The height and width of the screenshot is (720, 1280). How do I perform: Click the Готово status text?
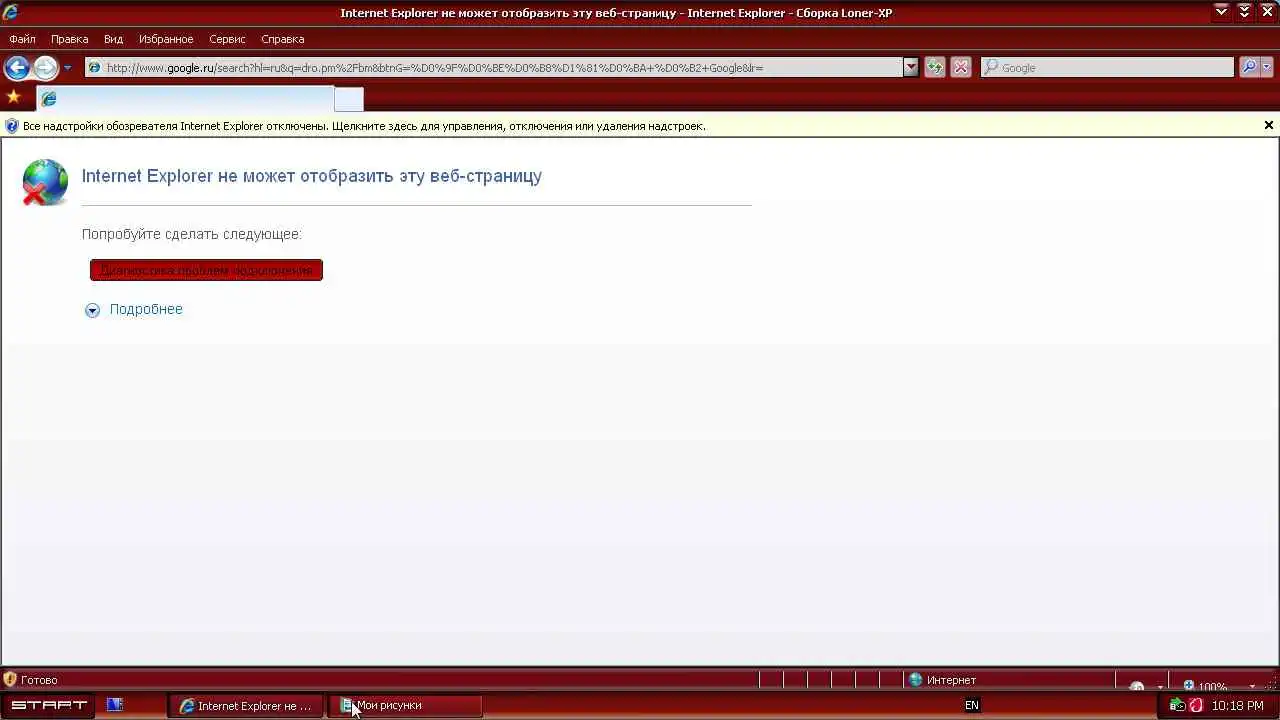pos(39,680)
